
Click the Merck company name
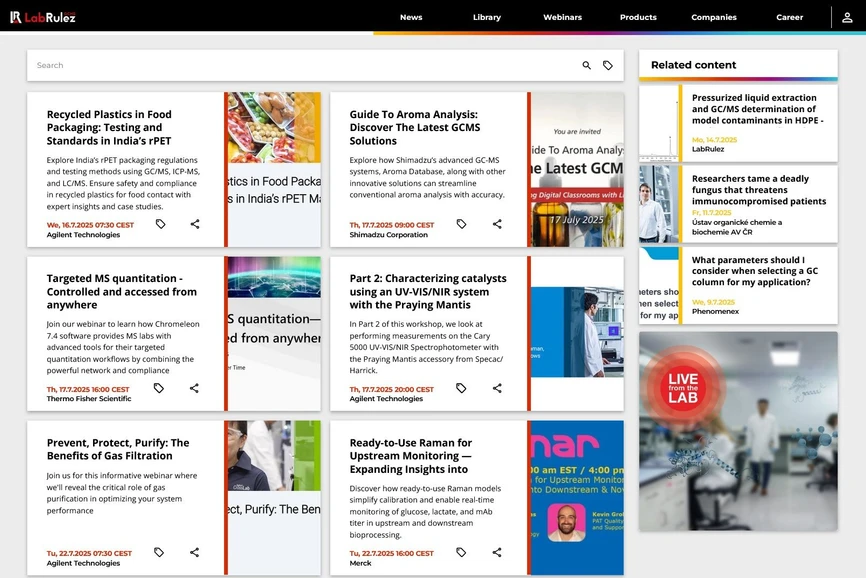coord(360,563)
